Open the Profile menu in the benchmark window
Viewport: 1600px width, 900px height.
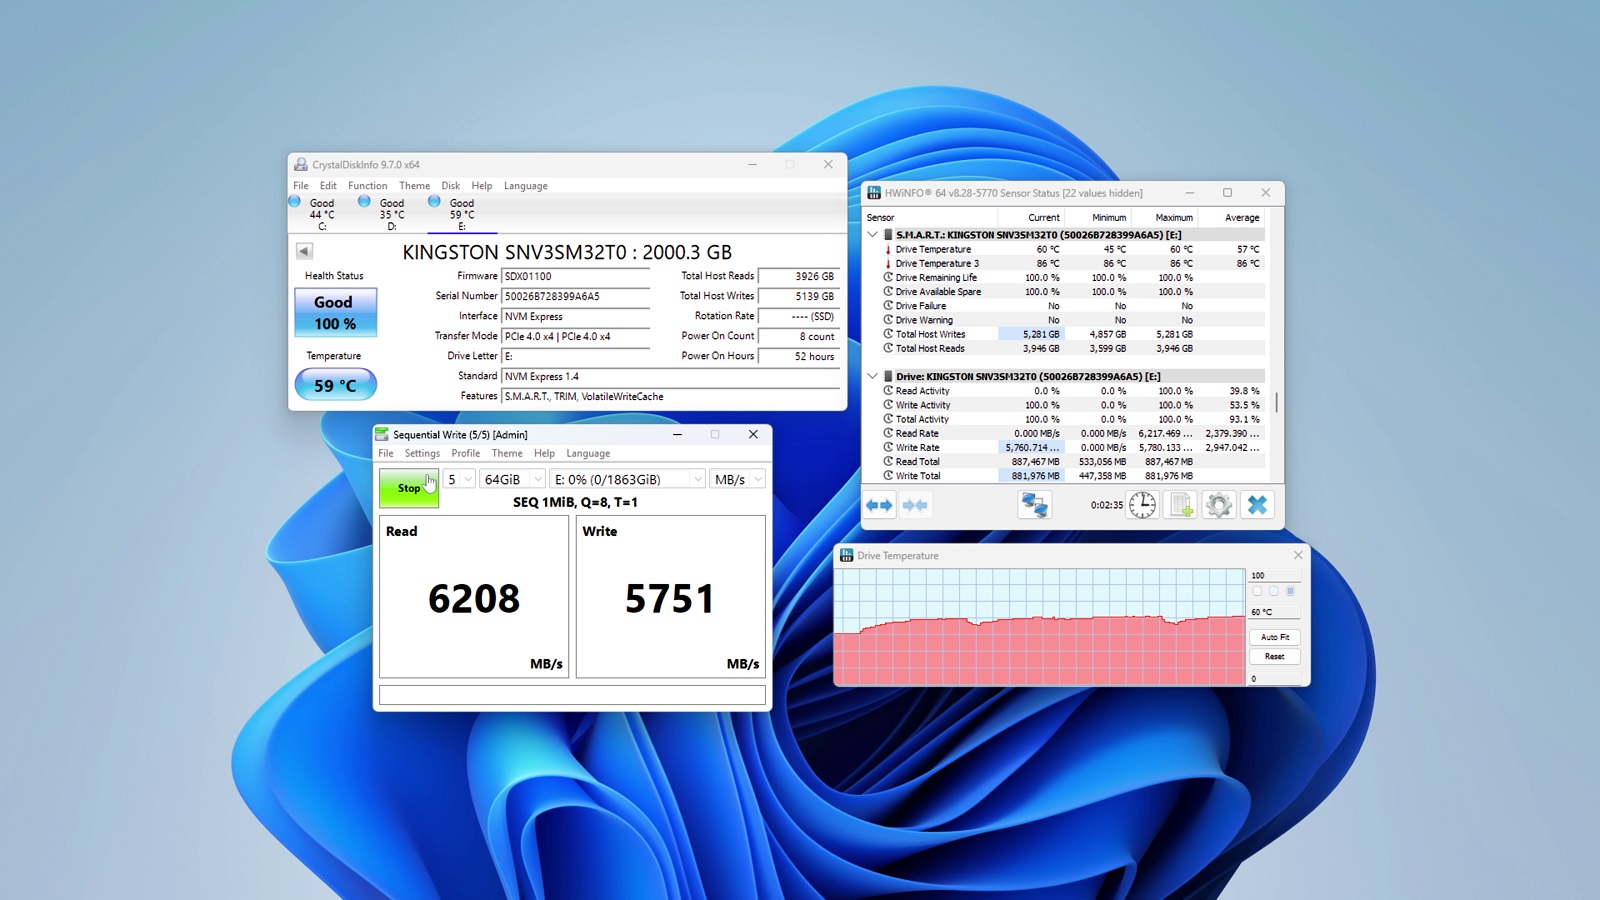pyautogui.click(x=466, y=453)
